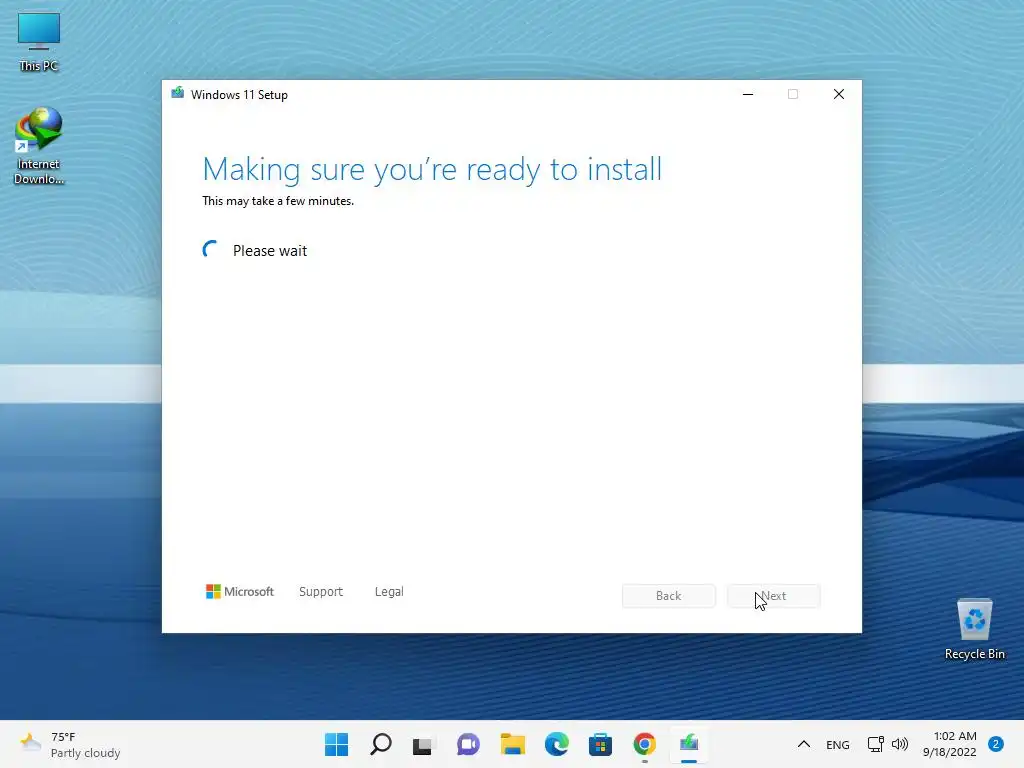Click the 'Please wait' status text

click(270, 251)
